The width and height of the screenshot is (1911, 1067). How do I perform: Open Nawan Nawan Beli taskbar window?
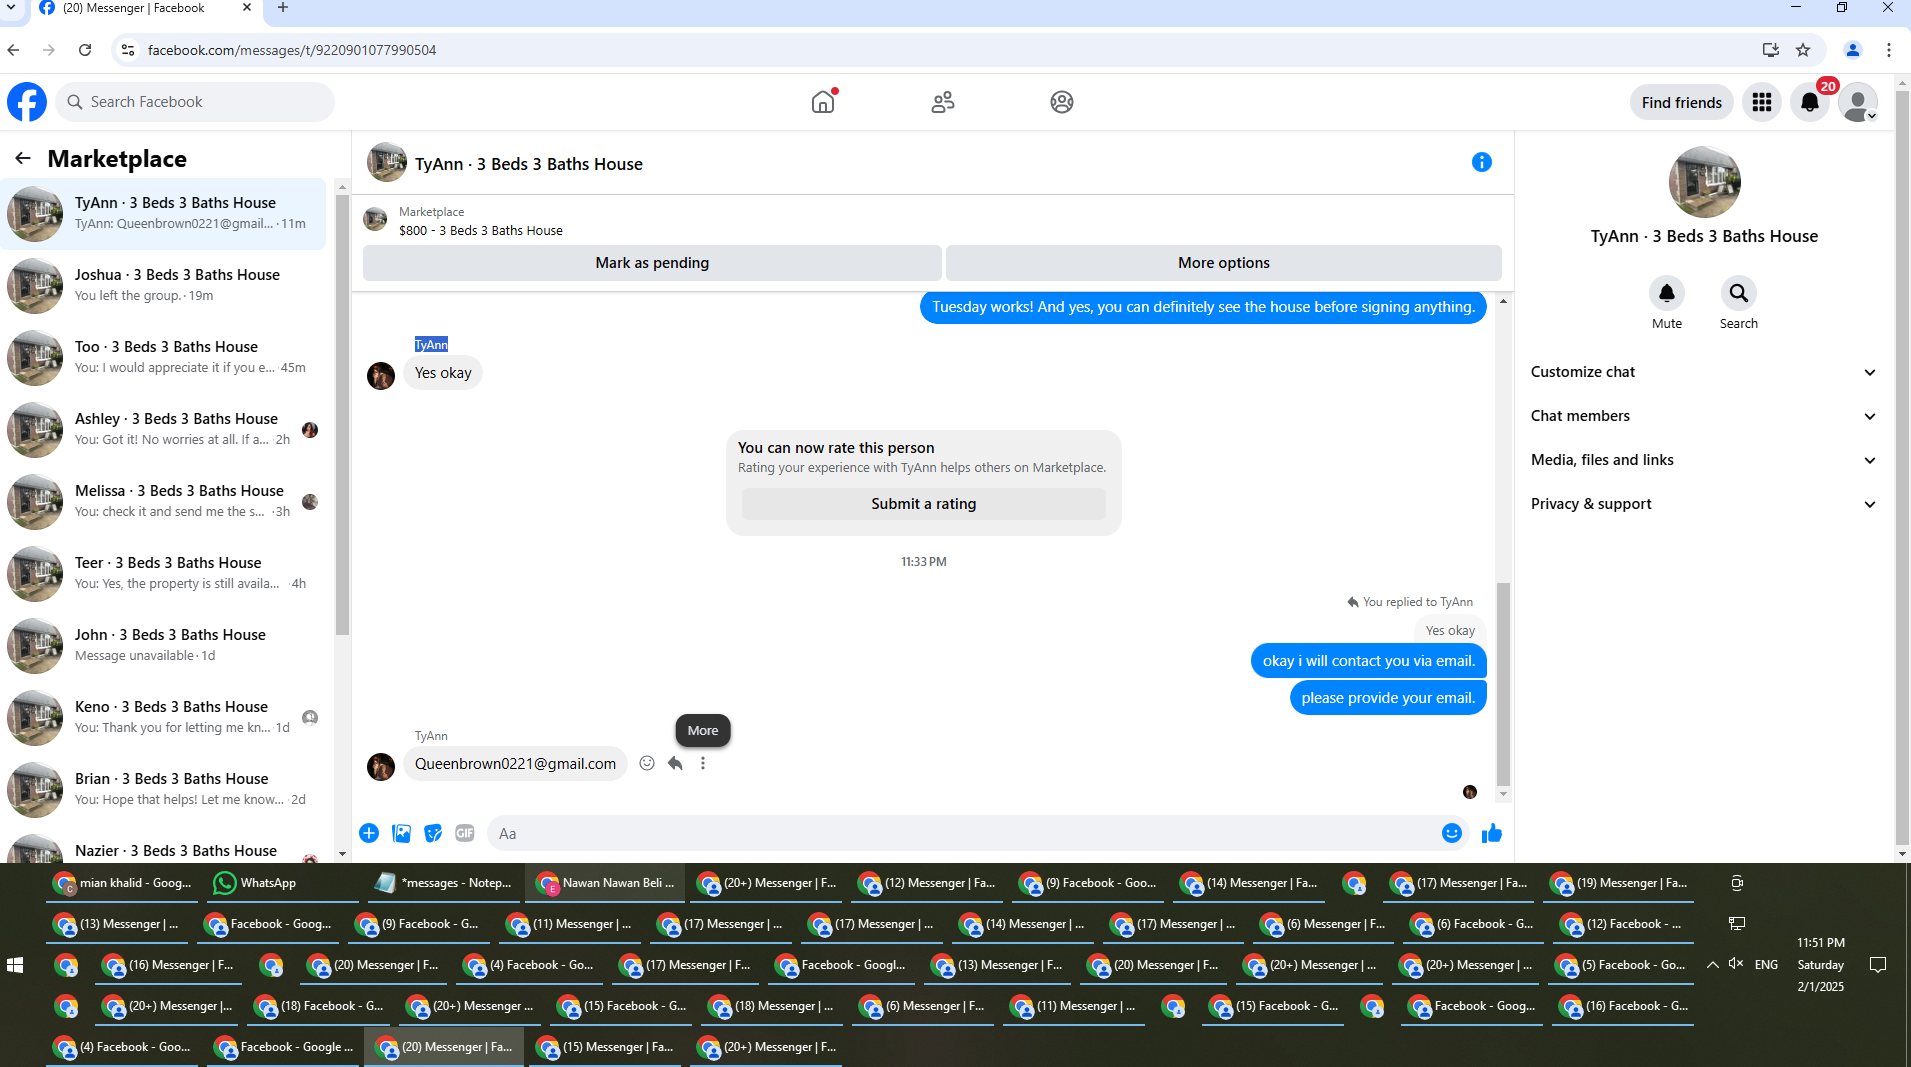(606, 883)
